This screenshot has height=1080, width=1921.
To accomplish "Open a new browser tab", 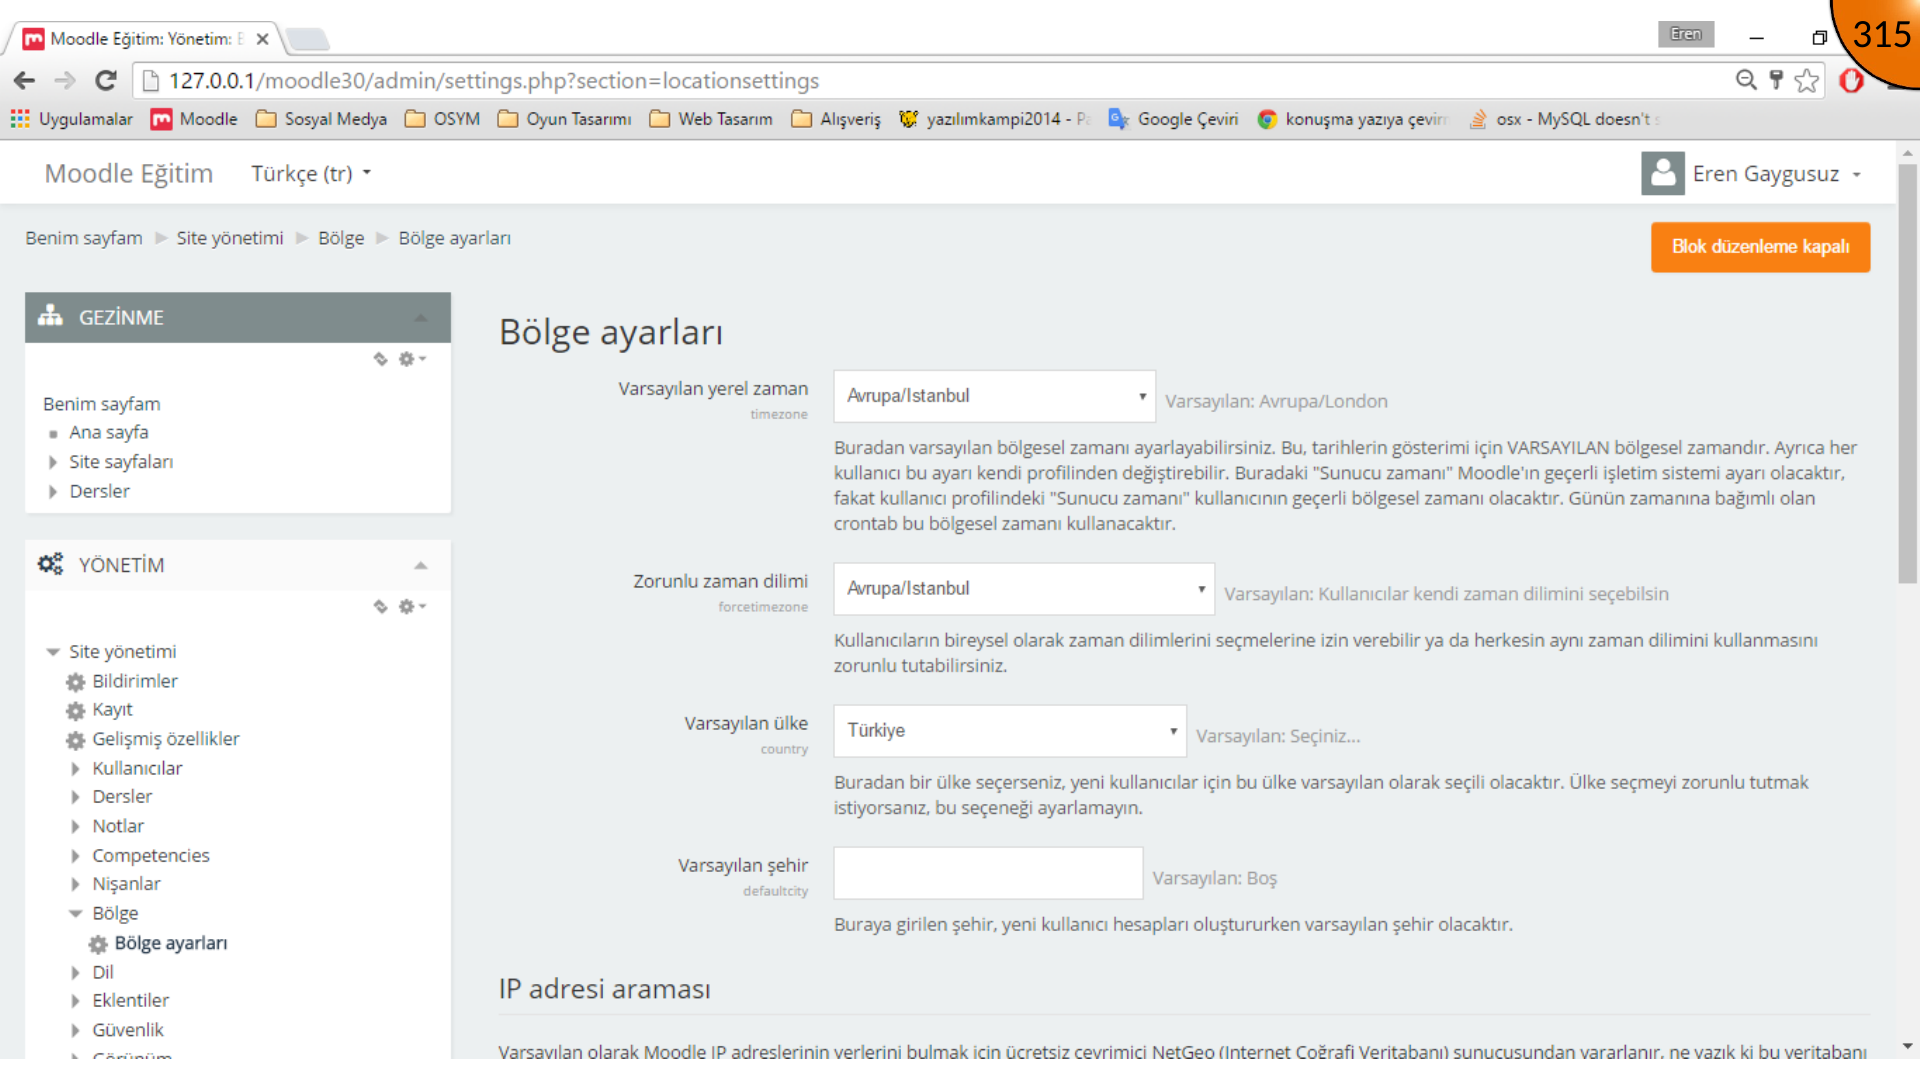I will (307, 39).
